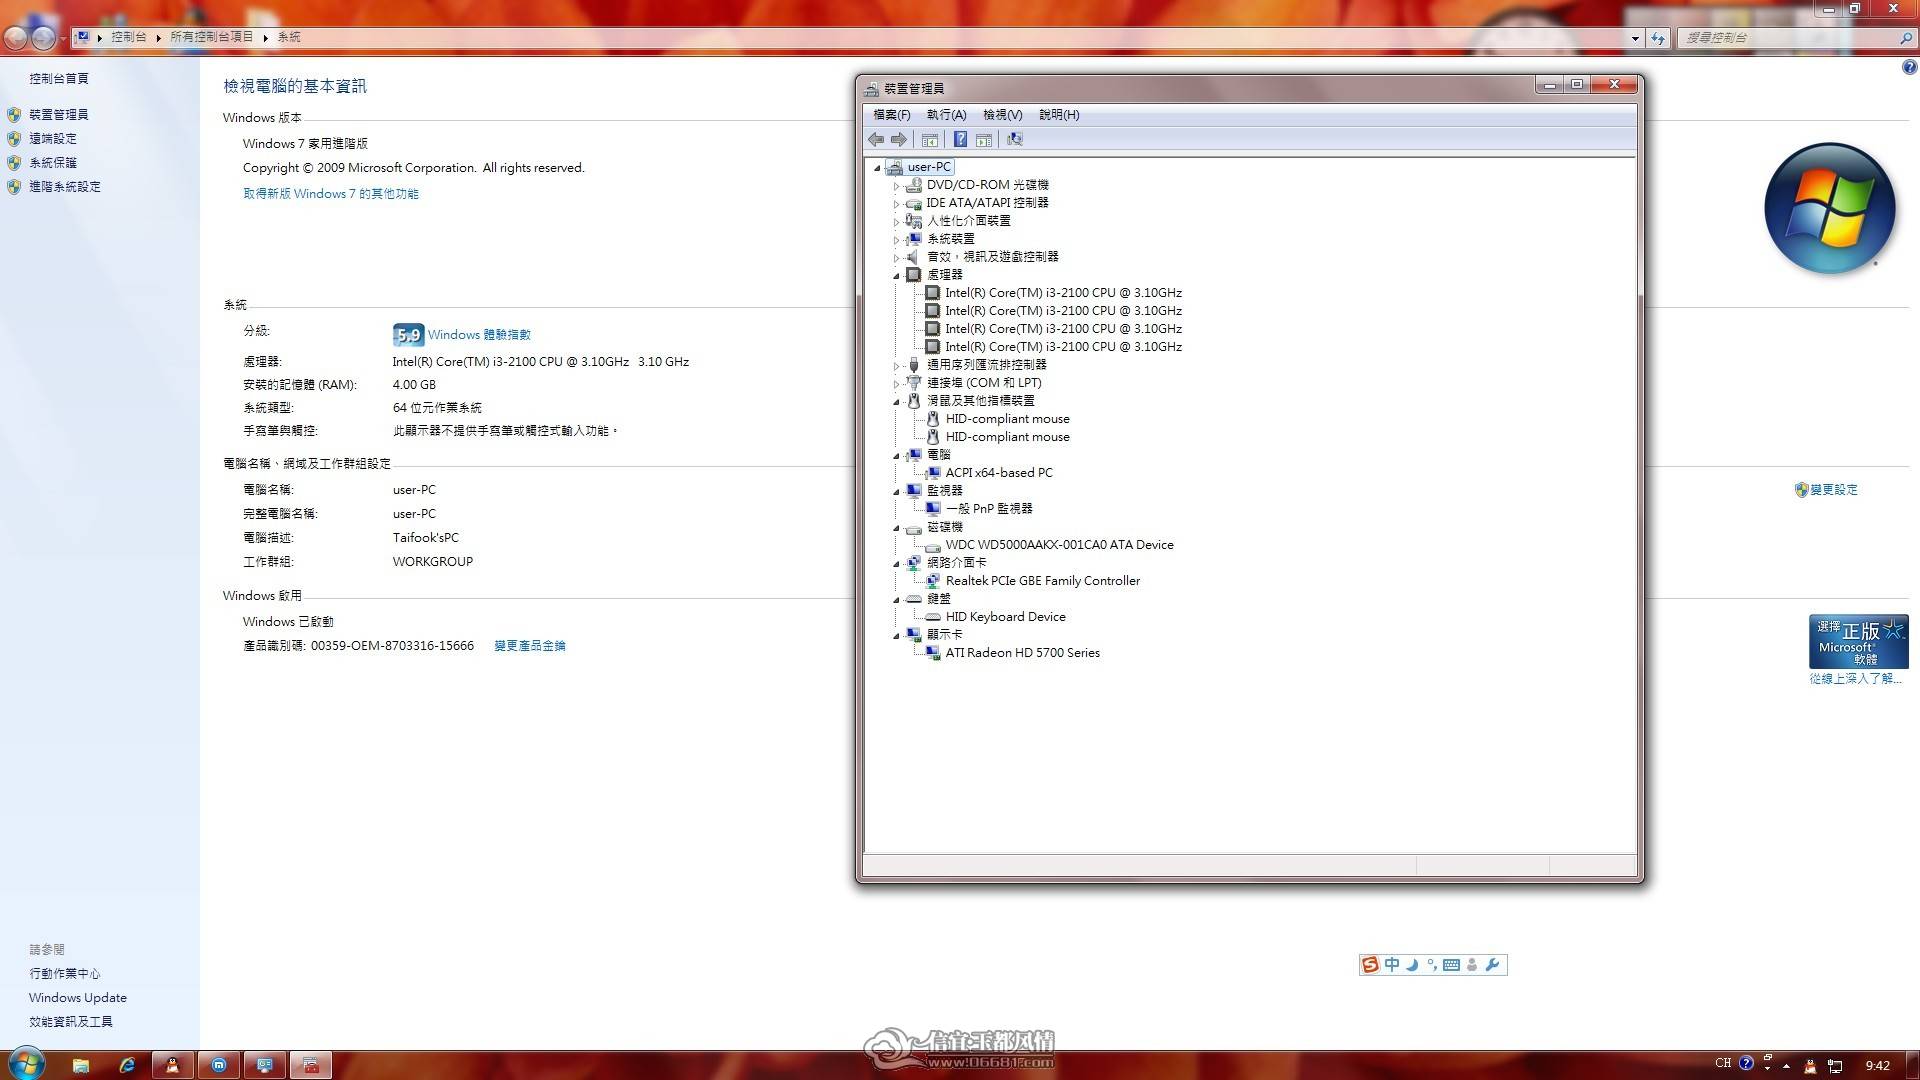Click Windows 體驗指數 link

point(479,335)
